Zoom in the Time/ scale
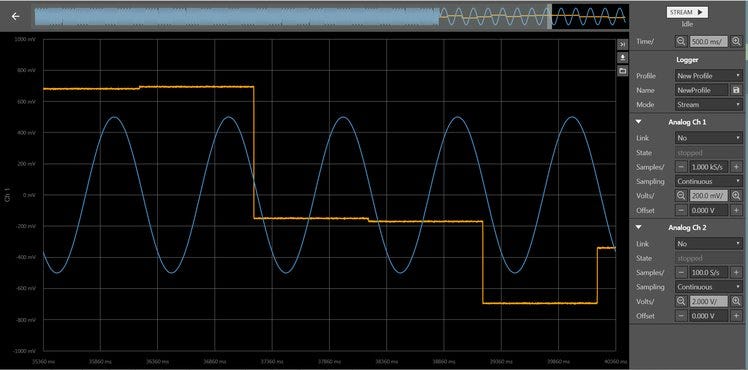This screenshot has height=370, width=748. coord(736,41)
